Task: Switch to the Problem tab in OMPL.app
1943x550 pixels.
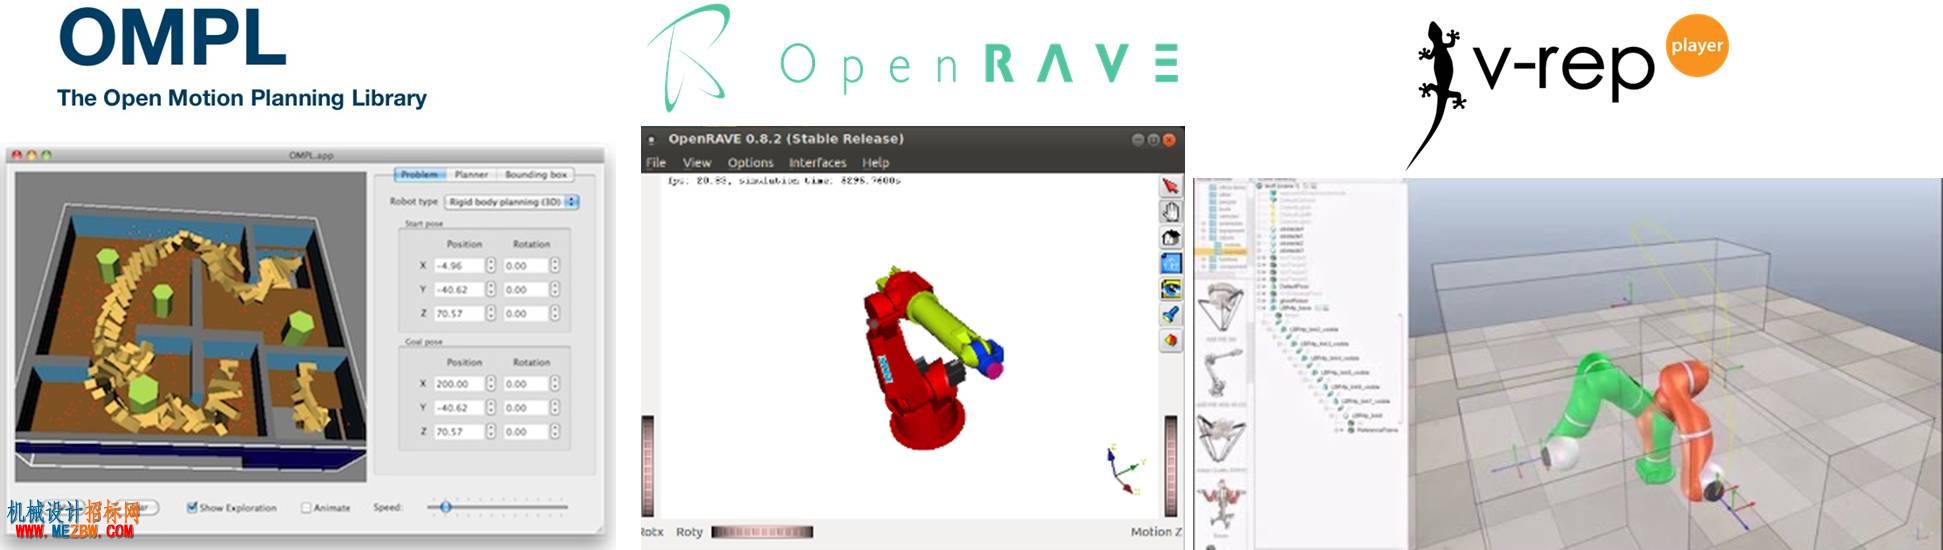Action: click(419, 174)
